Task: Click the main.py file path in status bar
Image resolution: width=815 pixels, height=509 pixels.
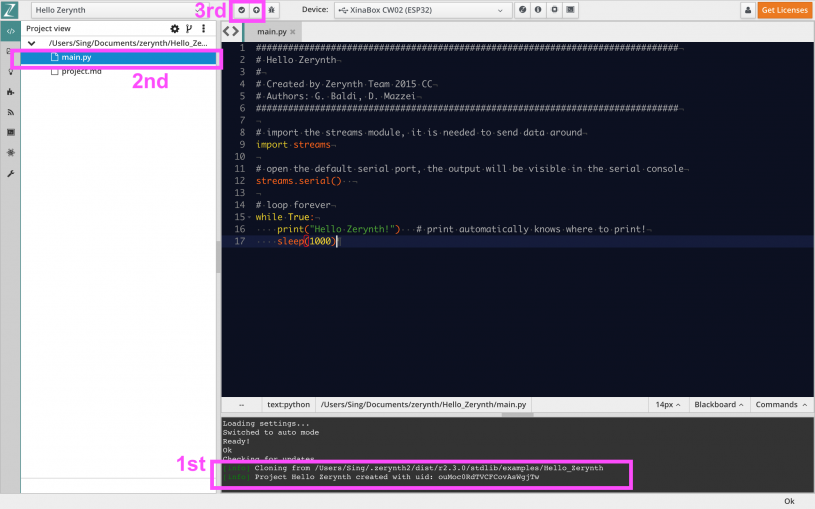Action: 423,404
